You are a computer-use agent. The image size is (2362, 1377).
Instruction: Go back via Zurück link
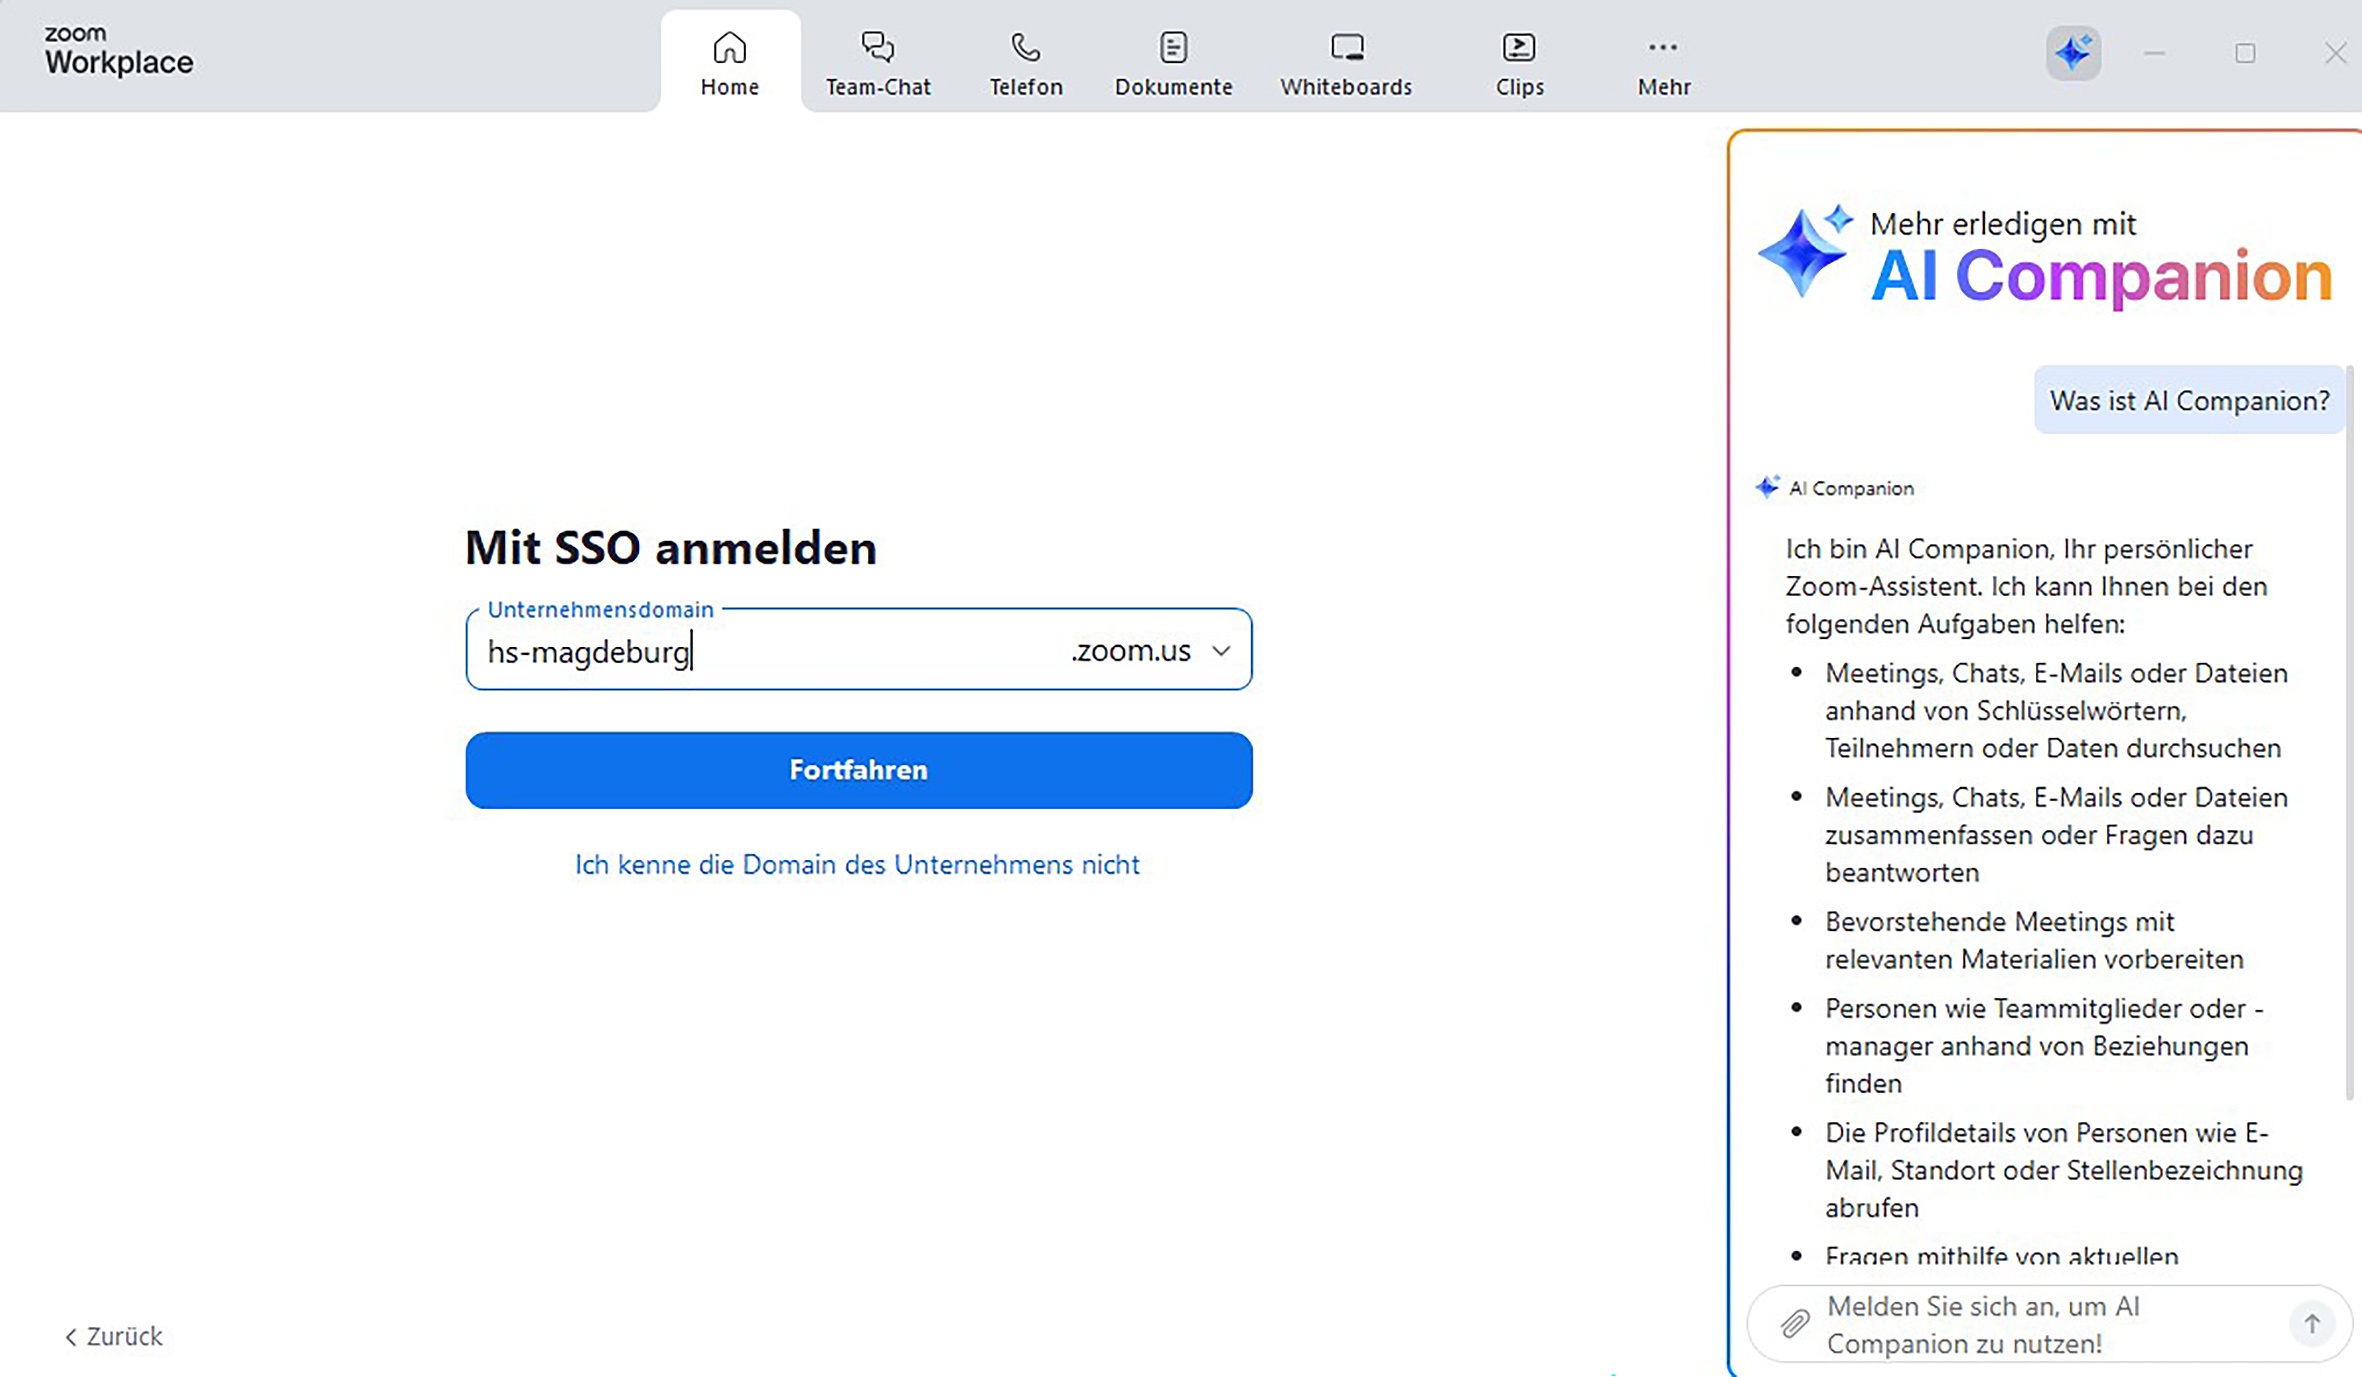coord(114,1336)
